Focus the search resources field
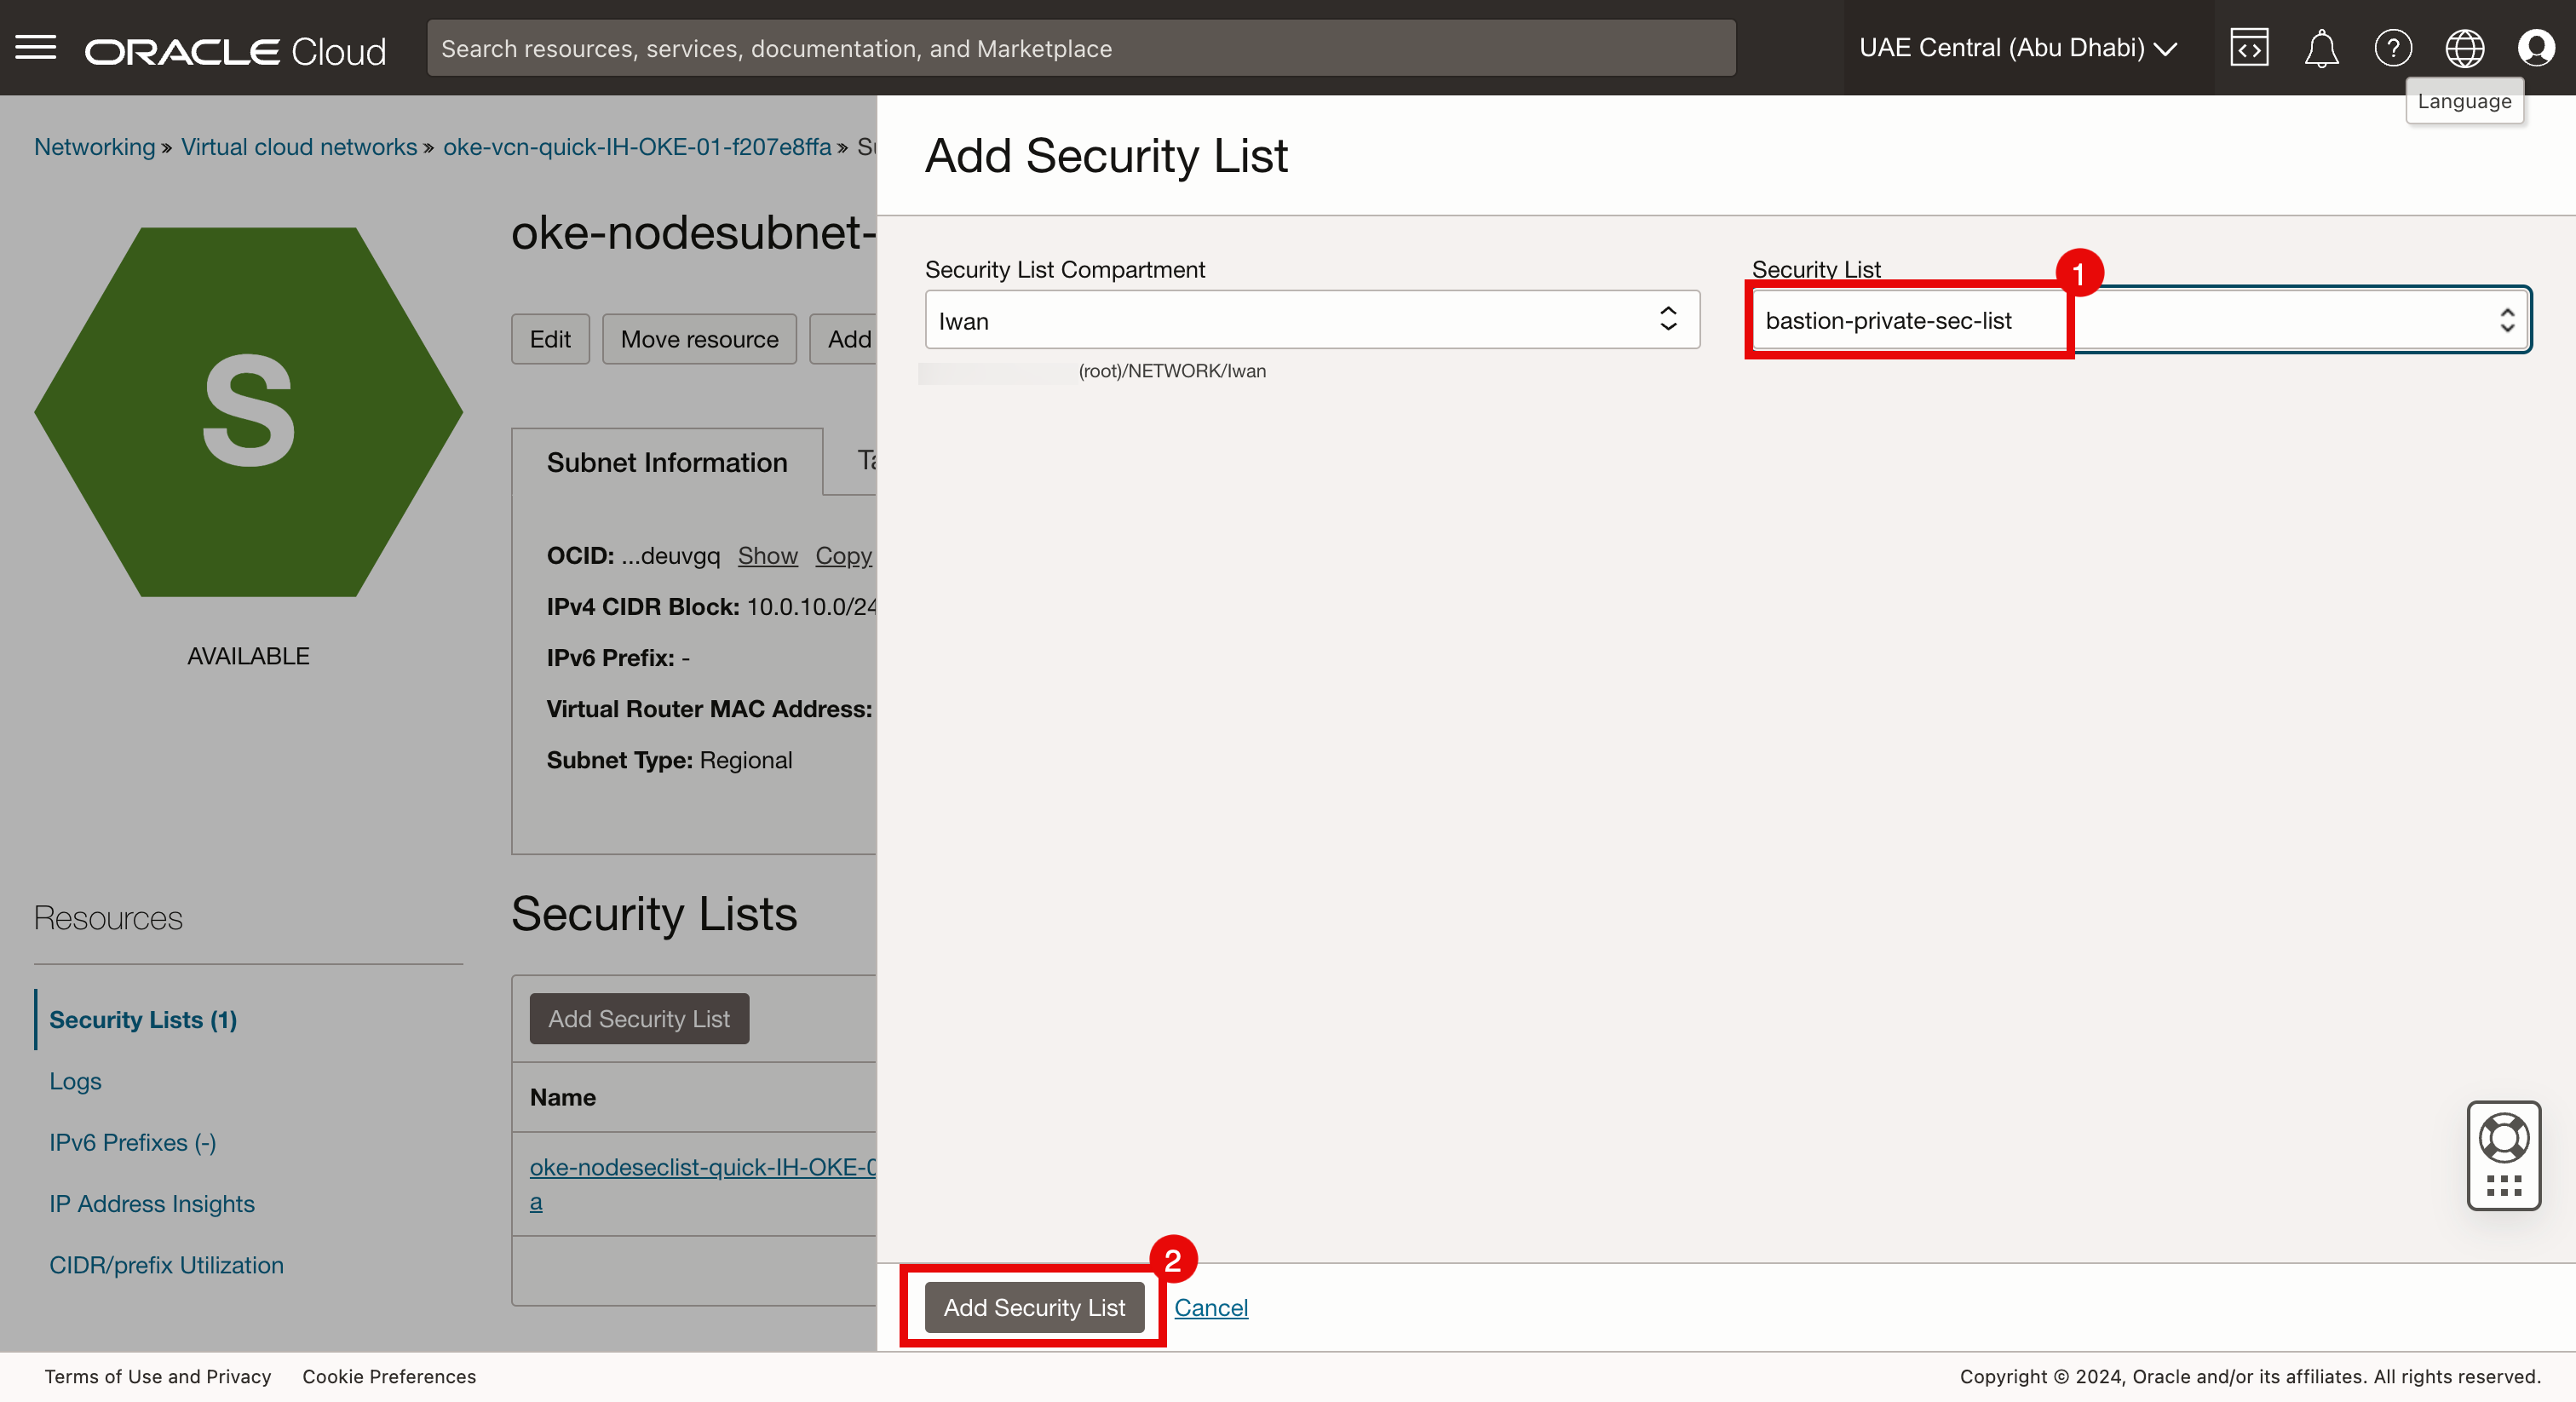 pos(1080,48)
